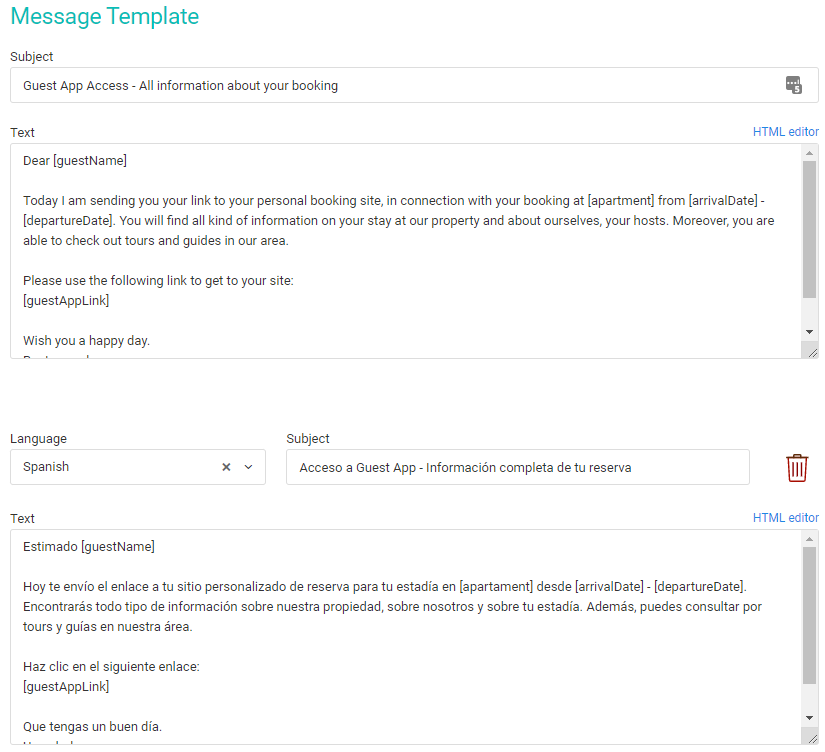Click into the Spanish Subject input

pyautogui.click(x=518, y=467)
